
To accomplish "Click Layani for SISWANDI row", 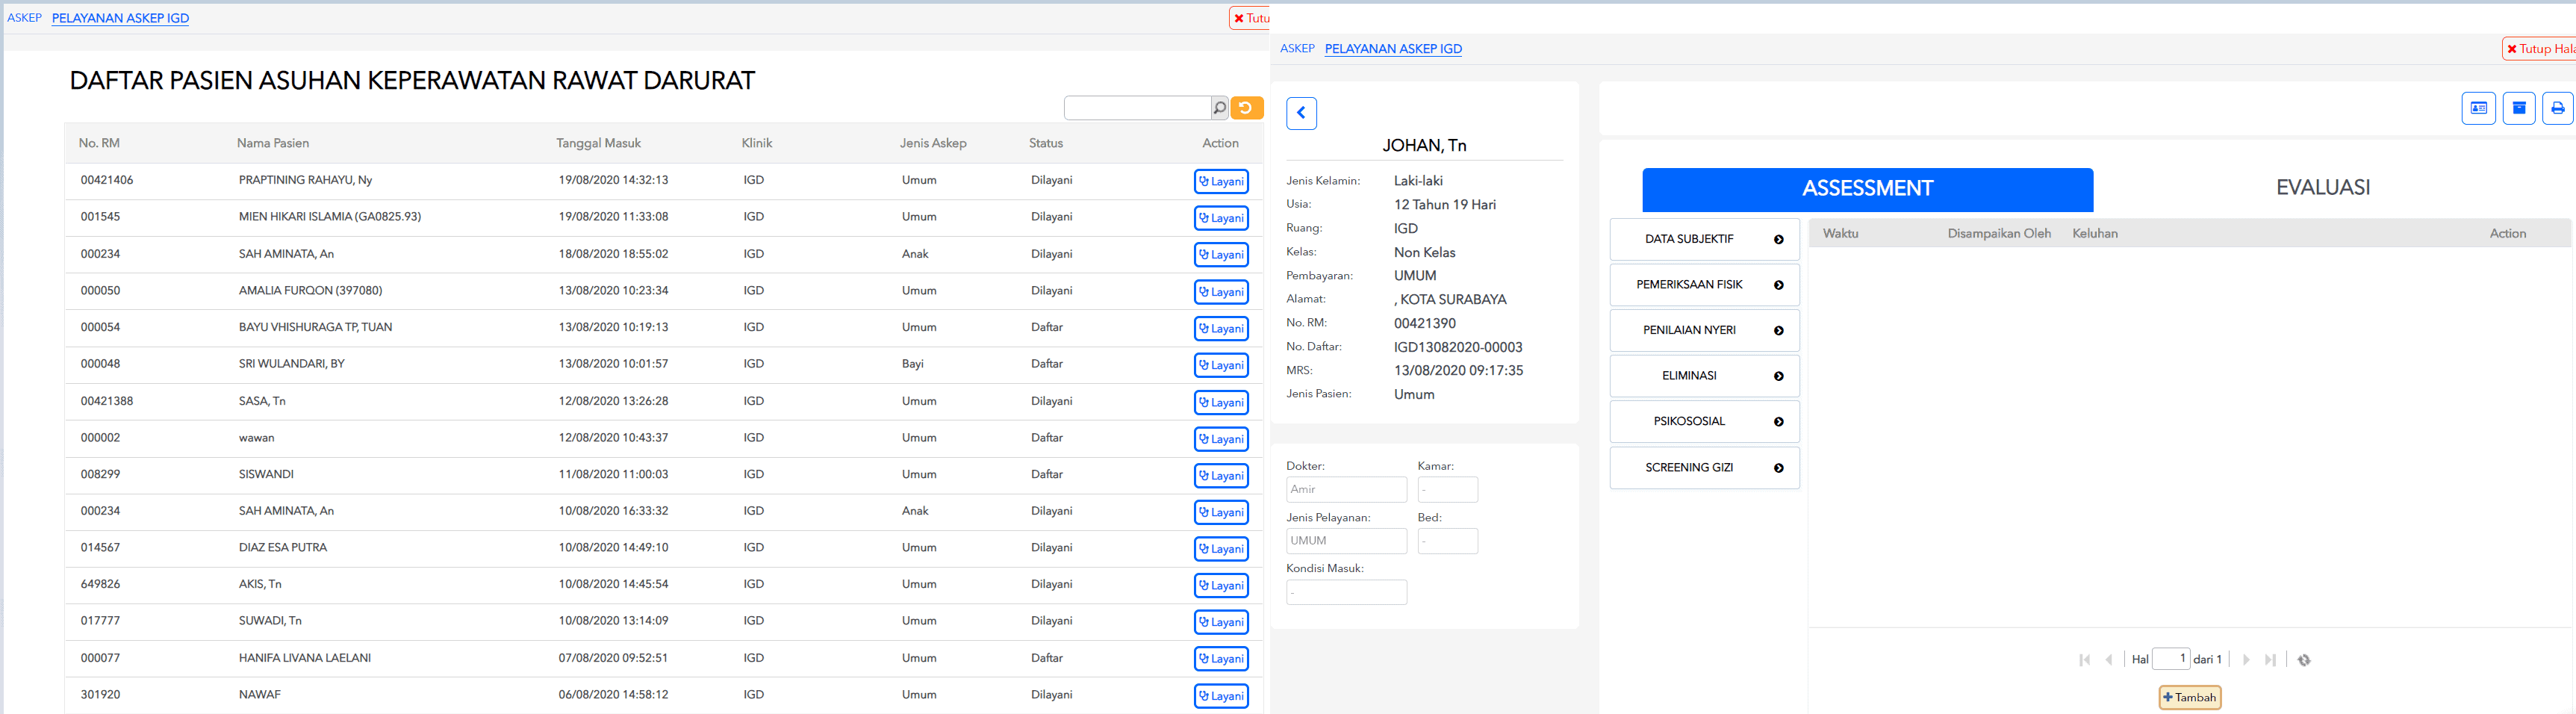I will click(1221, 475).
